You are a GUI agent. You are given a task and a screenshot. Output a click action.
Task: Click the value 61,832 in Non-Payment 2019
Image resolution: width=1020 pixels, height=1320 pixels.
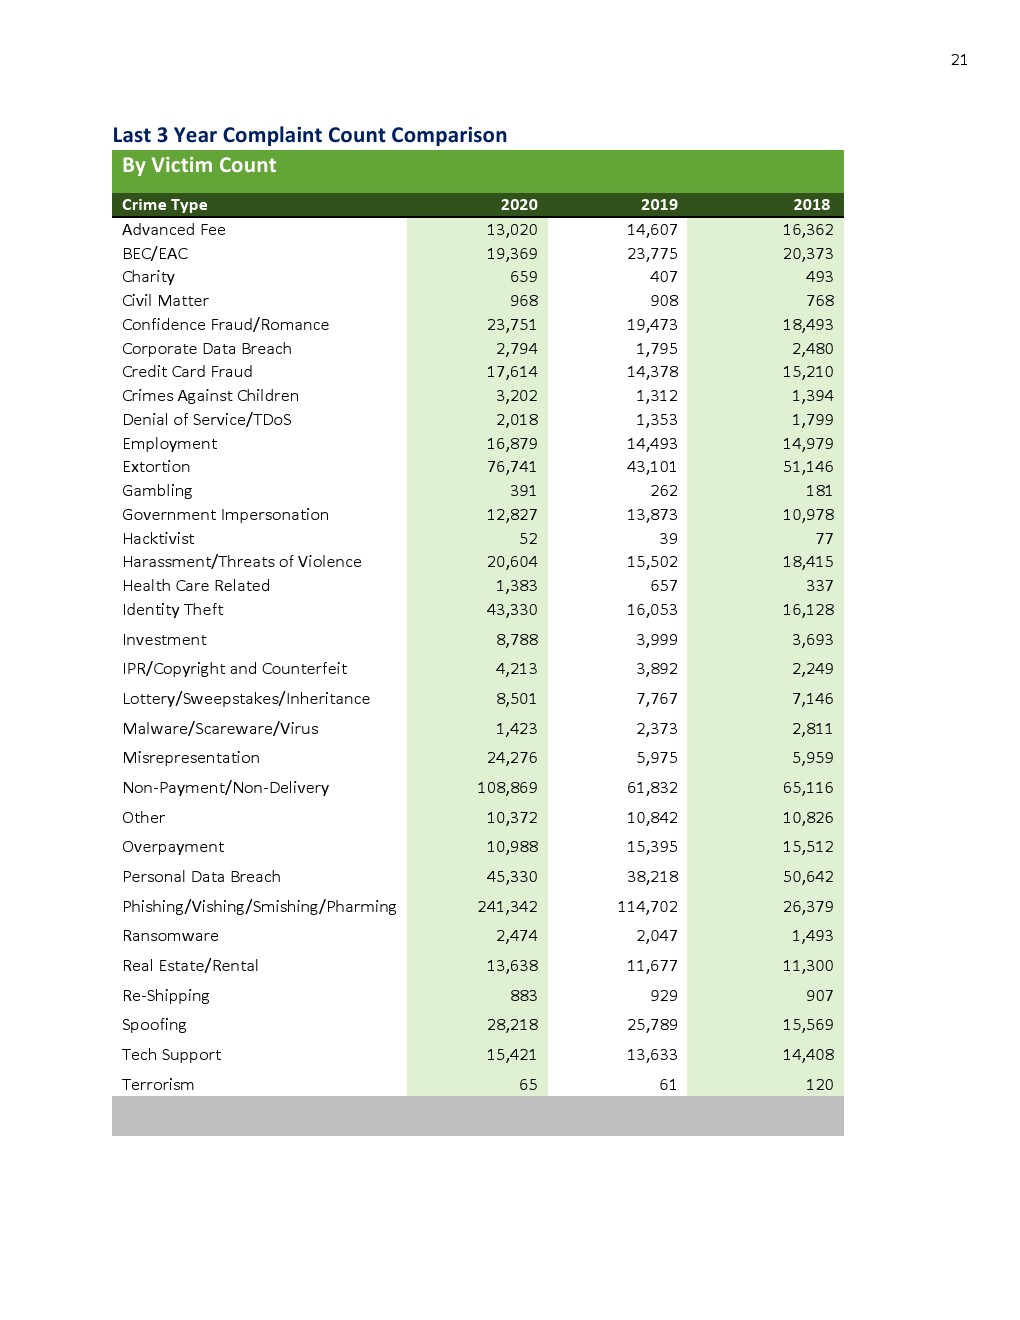652,788
